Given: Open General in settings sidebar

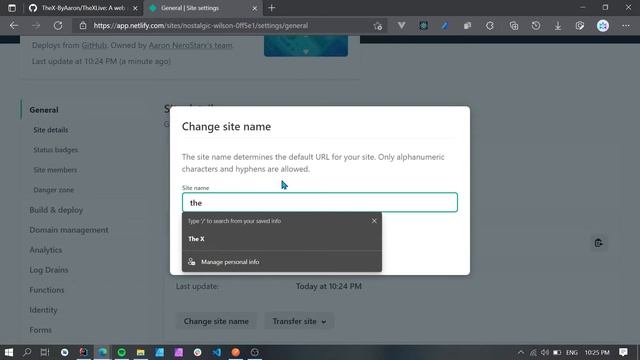Looking at the screenshot, I should click(44, 110).
